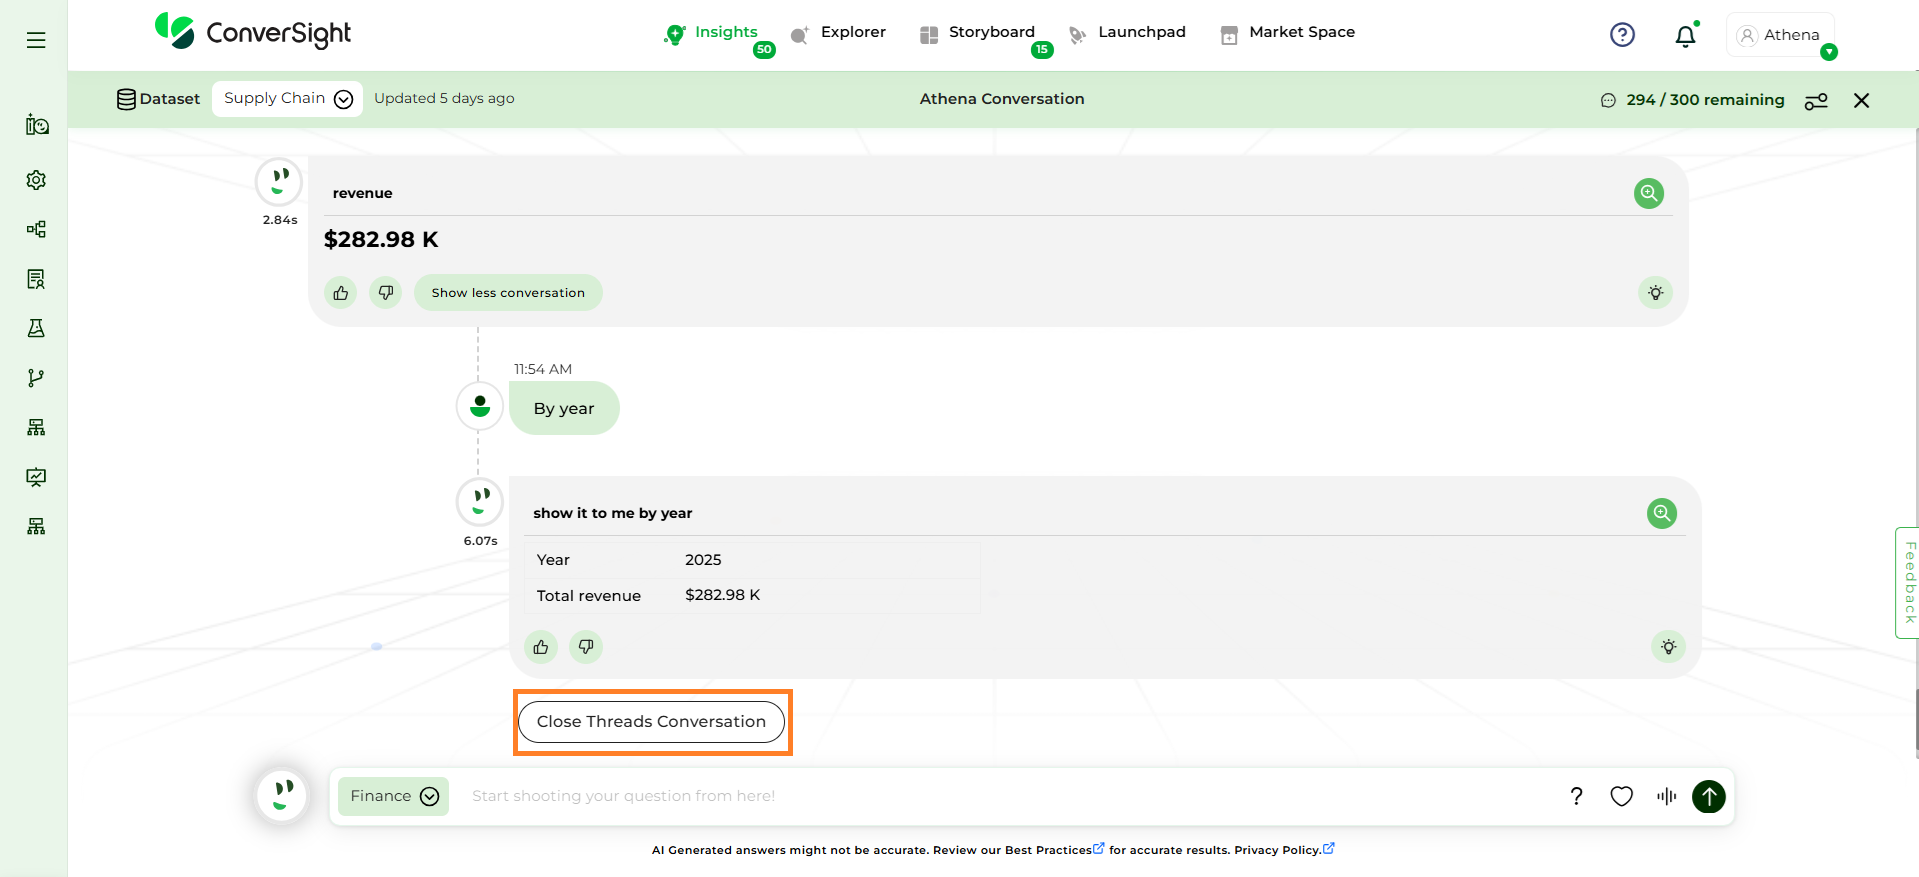Screen dimensions: 1919x877
Task: Open the hamburger menu
Action: point(36,40)
